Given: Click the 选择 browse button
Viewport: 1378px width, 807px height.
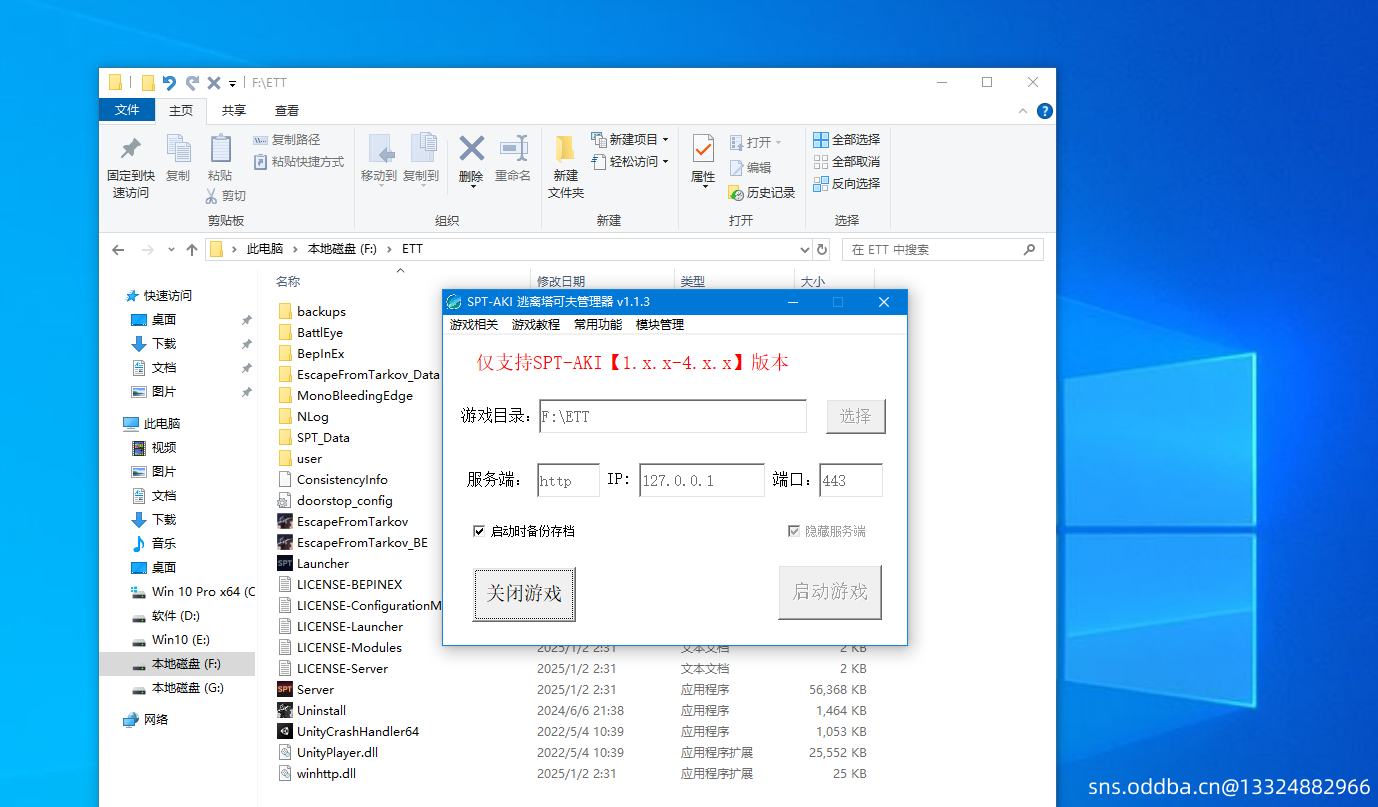Looking at the screenshot, I should 856,416.
